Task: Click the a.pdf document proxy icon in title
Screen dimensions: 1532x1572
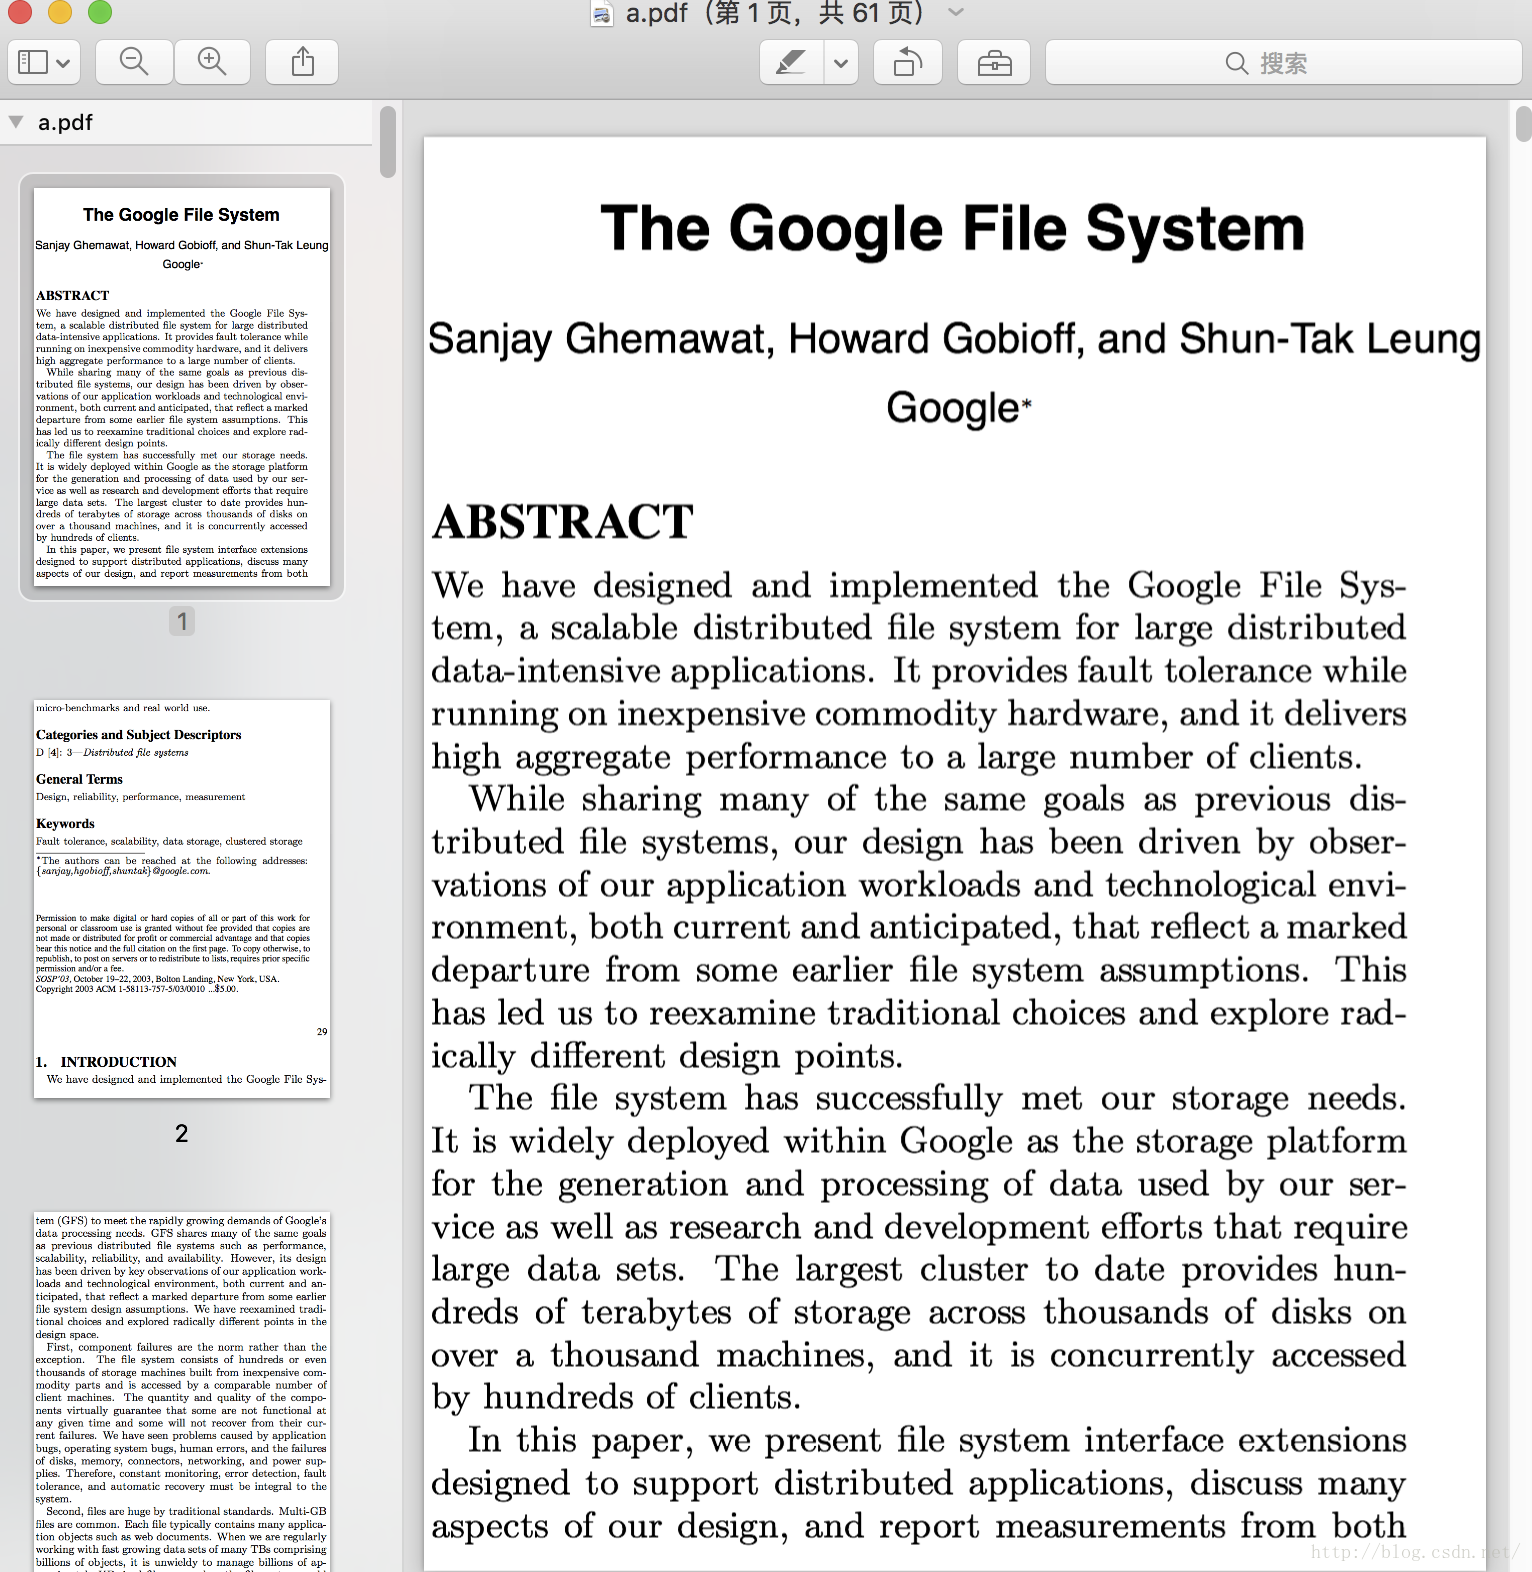Action: [x=602, y=13]
